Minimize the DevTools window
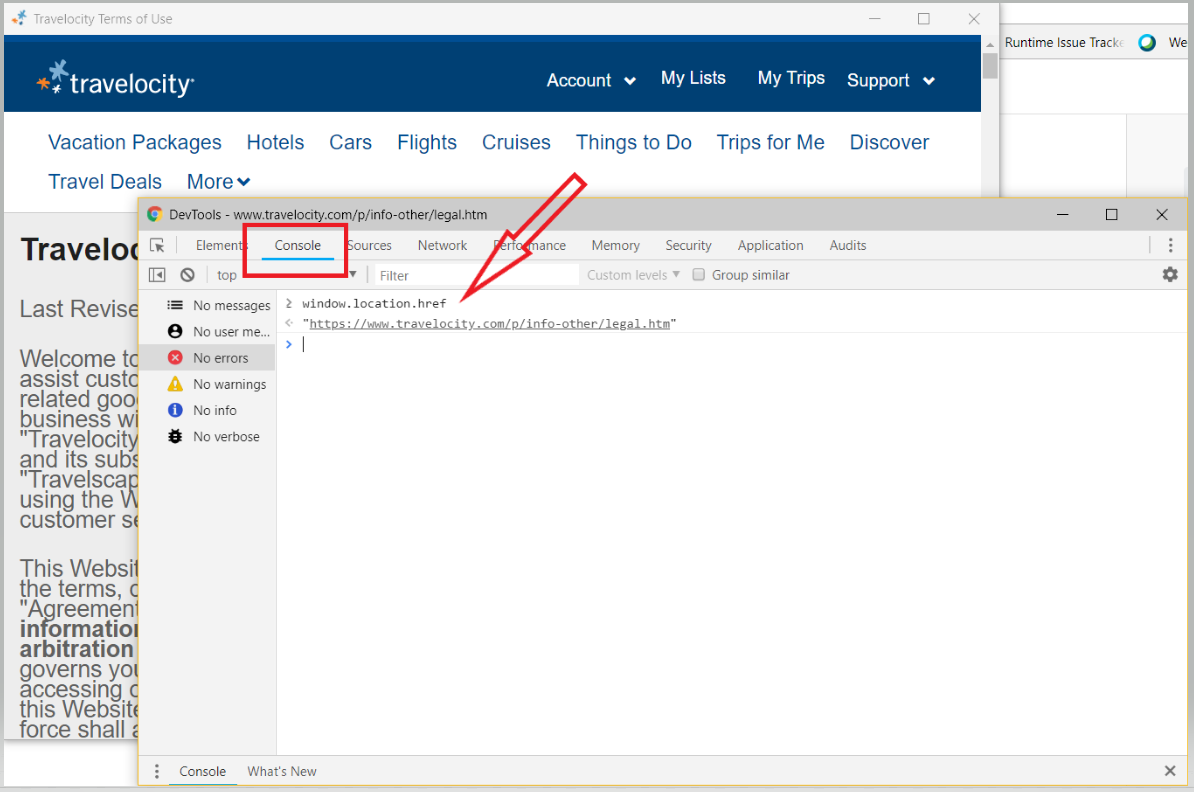Image resolution: width=1194 pixels, height=792 pixels. point(1063,215)
